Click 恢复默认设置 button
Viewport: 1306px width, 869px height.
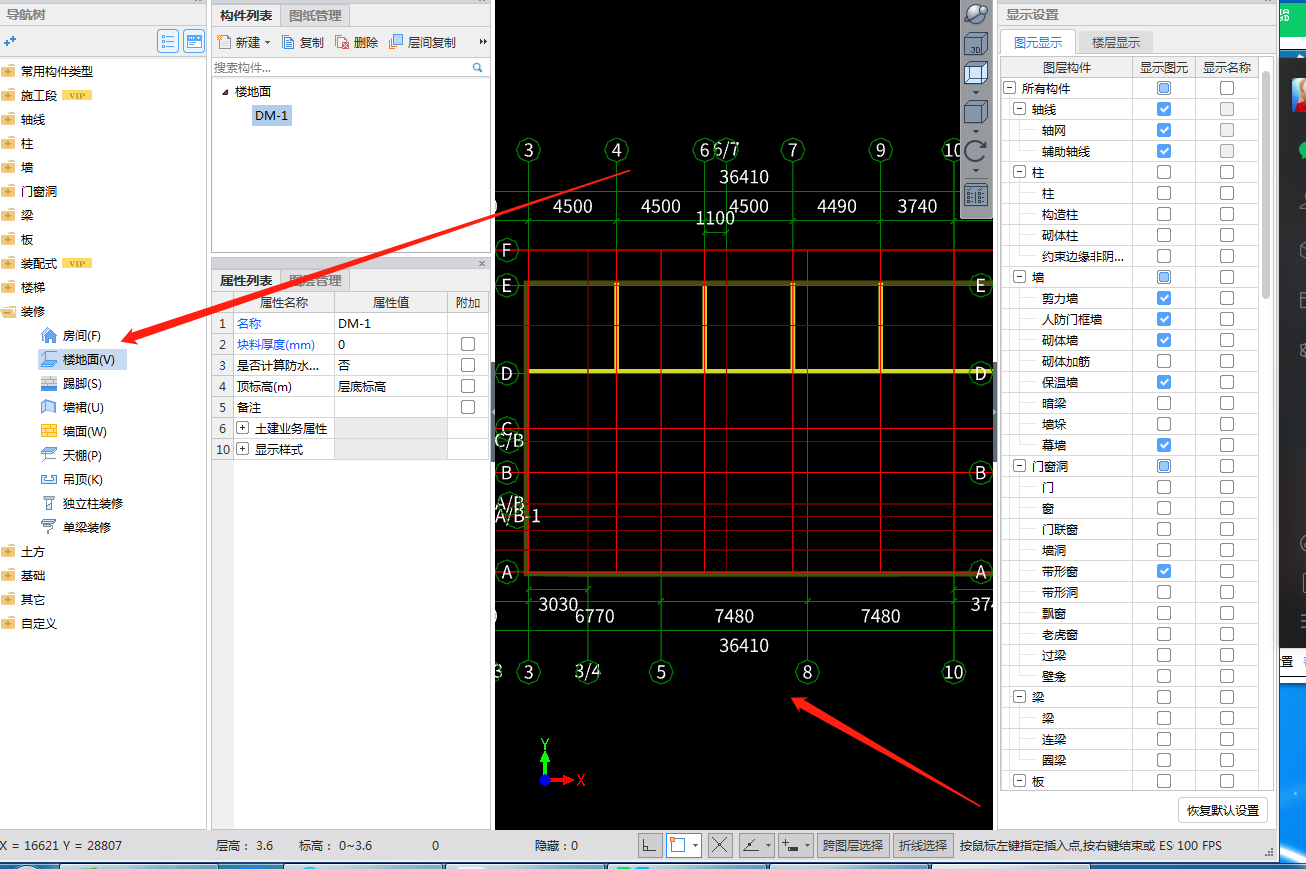(x=1223, y=810)
